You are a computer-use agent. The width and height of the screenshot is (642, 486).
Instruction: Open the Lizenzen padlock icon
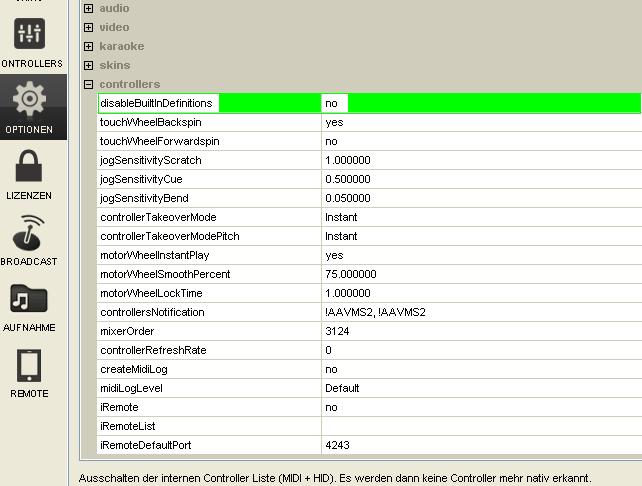[29, 167]
